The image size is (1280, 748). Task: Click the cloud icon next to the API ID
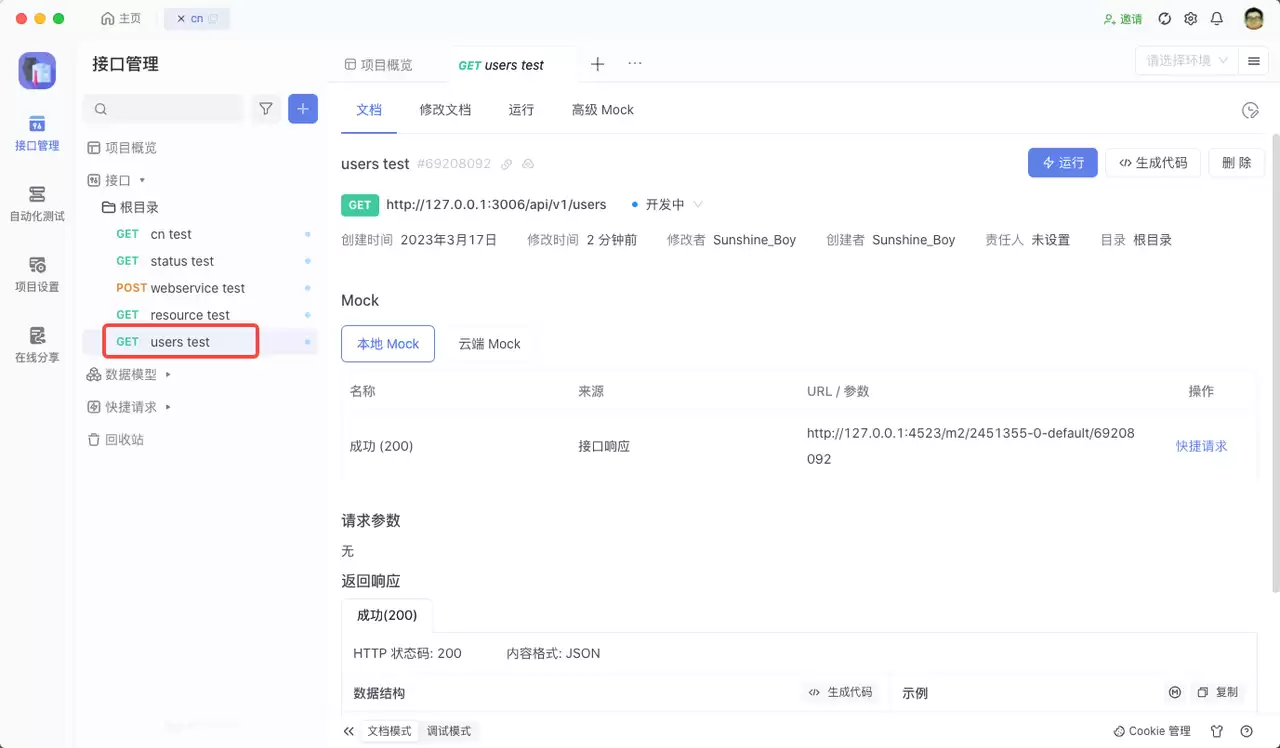tap(528, 164)
